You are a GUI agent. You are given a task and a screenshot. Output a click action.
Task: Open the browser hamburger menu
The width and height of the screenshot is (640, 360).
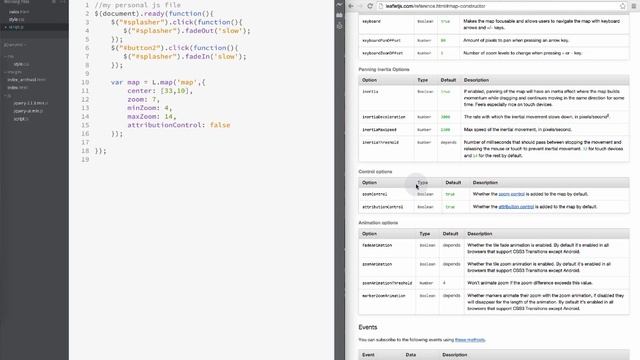[634, 6]
